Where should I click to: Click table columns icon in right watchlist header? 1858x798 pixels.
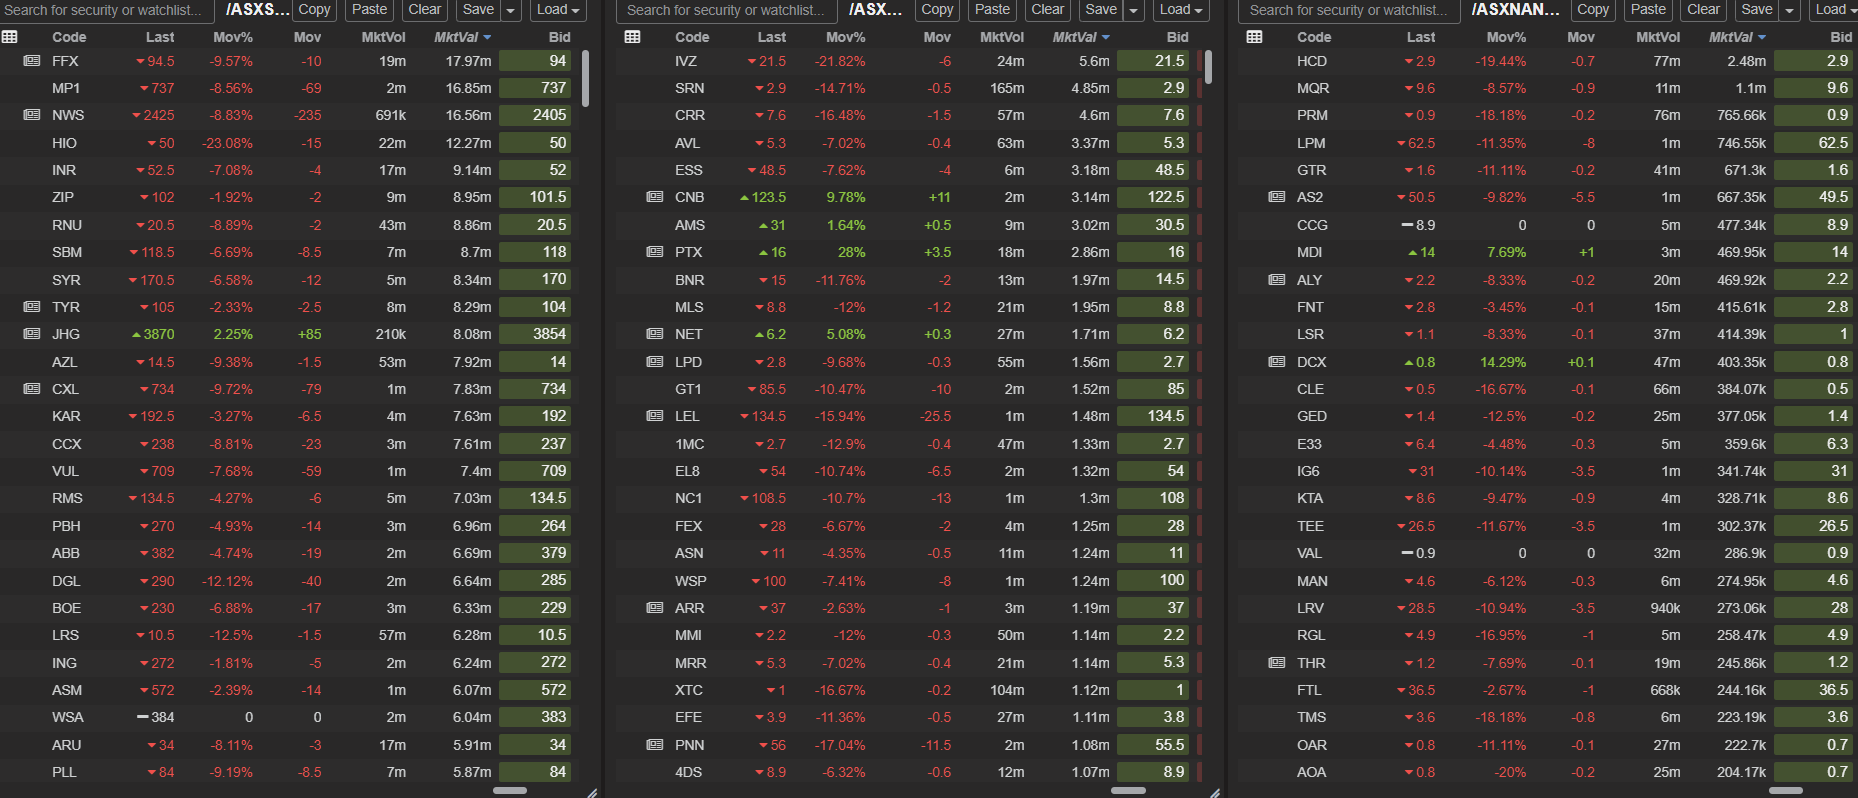coord(1255,37)
